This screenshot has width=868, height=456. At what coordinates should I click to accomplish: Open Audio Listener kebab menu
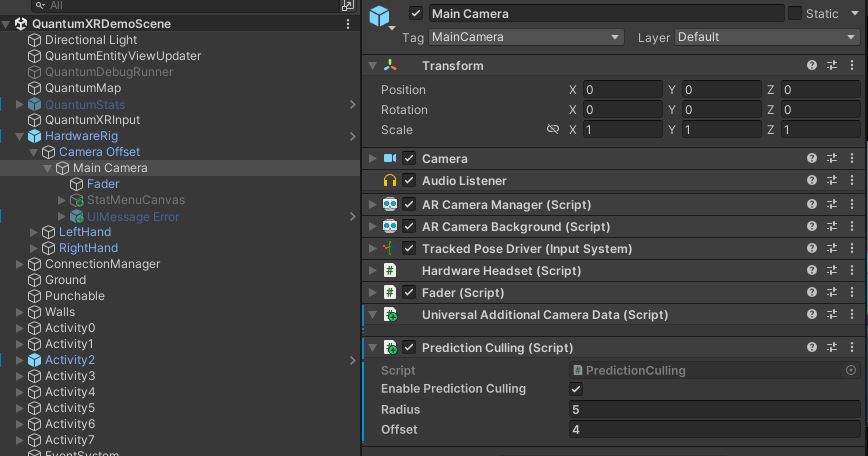tap(852, 180)
